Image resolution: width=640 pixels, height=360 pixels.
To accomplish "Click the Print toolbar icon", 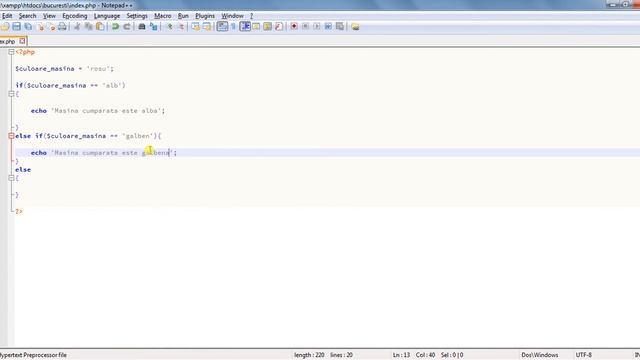I will click(x=62, y=27).
